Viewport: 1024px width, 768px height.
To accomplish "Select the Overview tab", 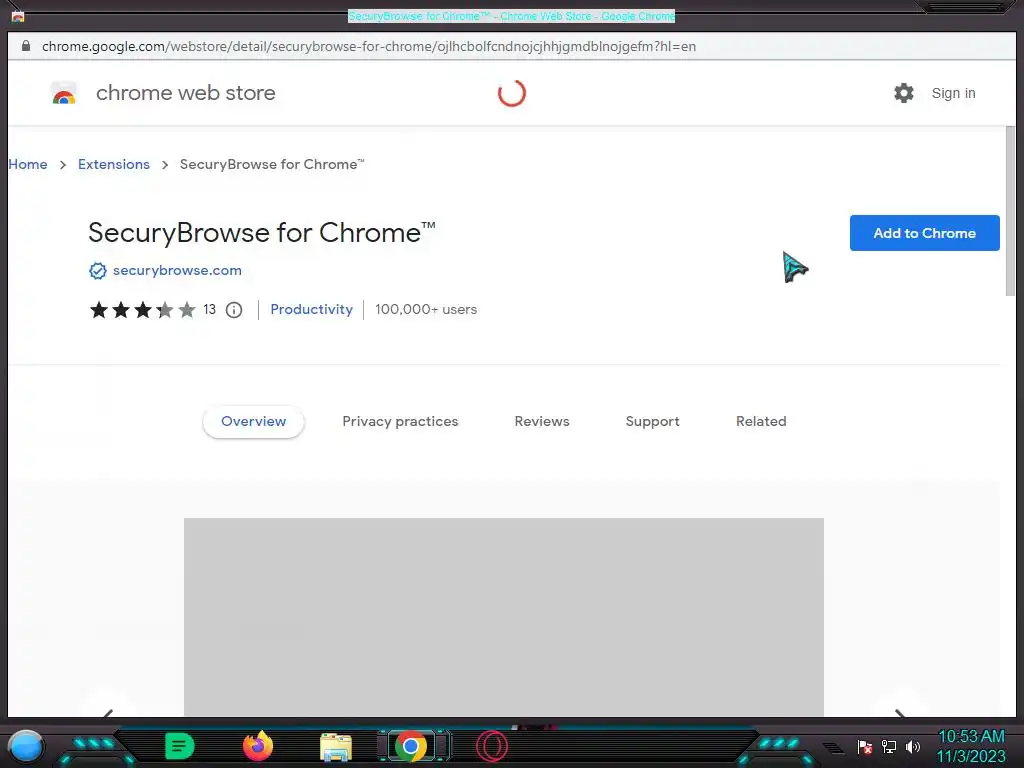I will click(x=253, y=422).
